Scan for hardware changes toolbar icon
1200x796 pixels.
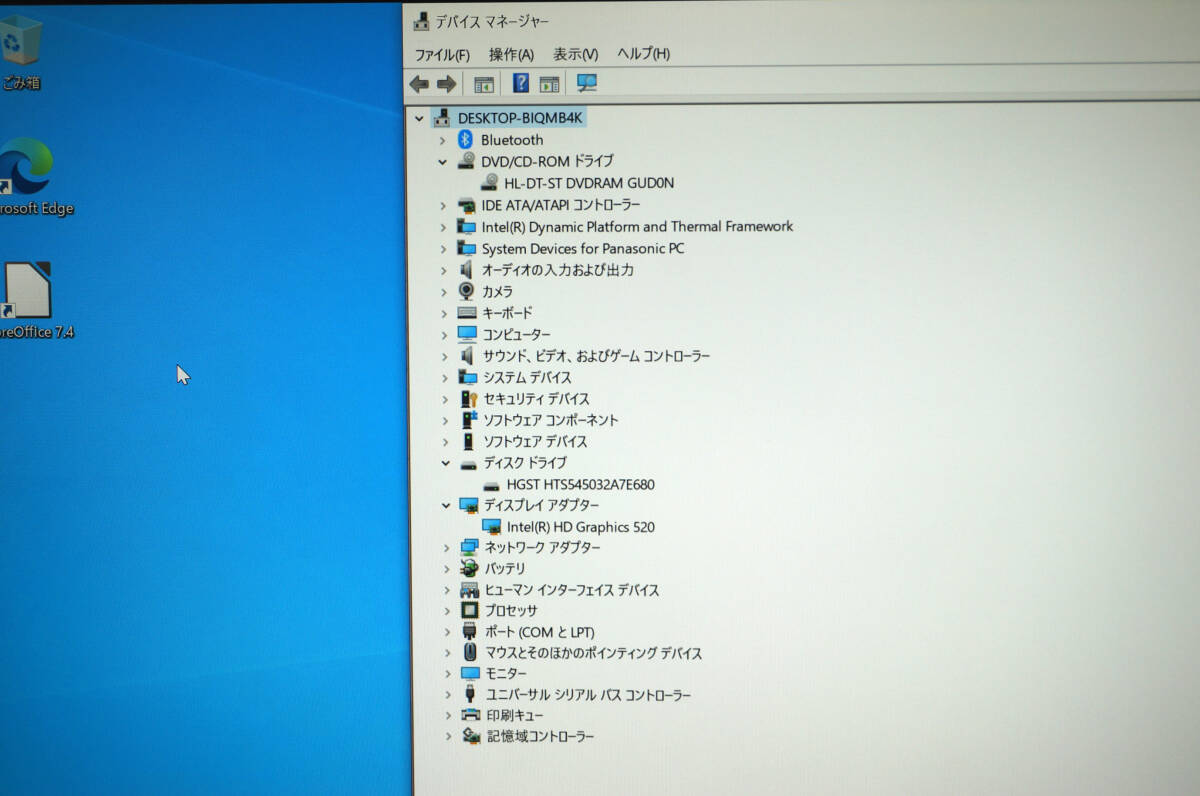click(587, 83)
